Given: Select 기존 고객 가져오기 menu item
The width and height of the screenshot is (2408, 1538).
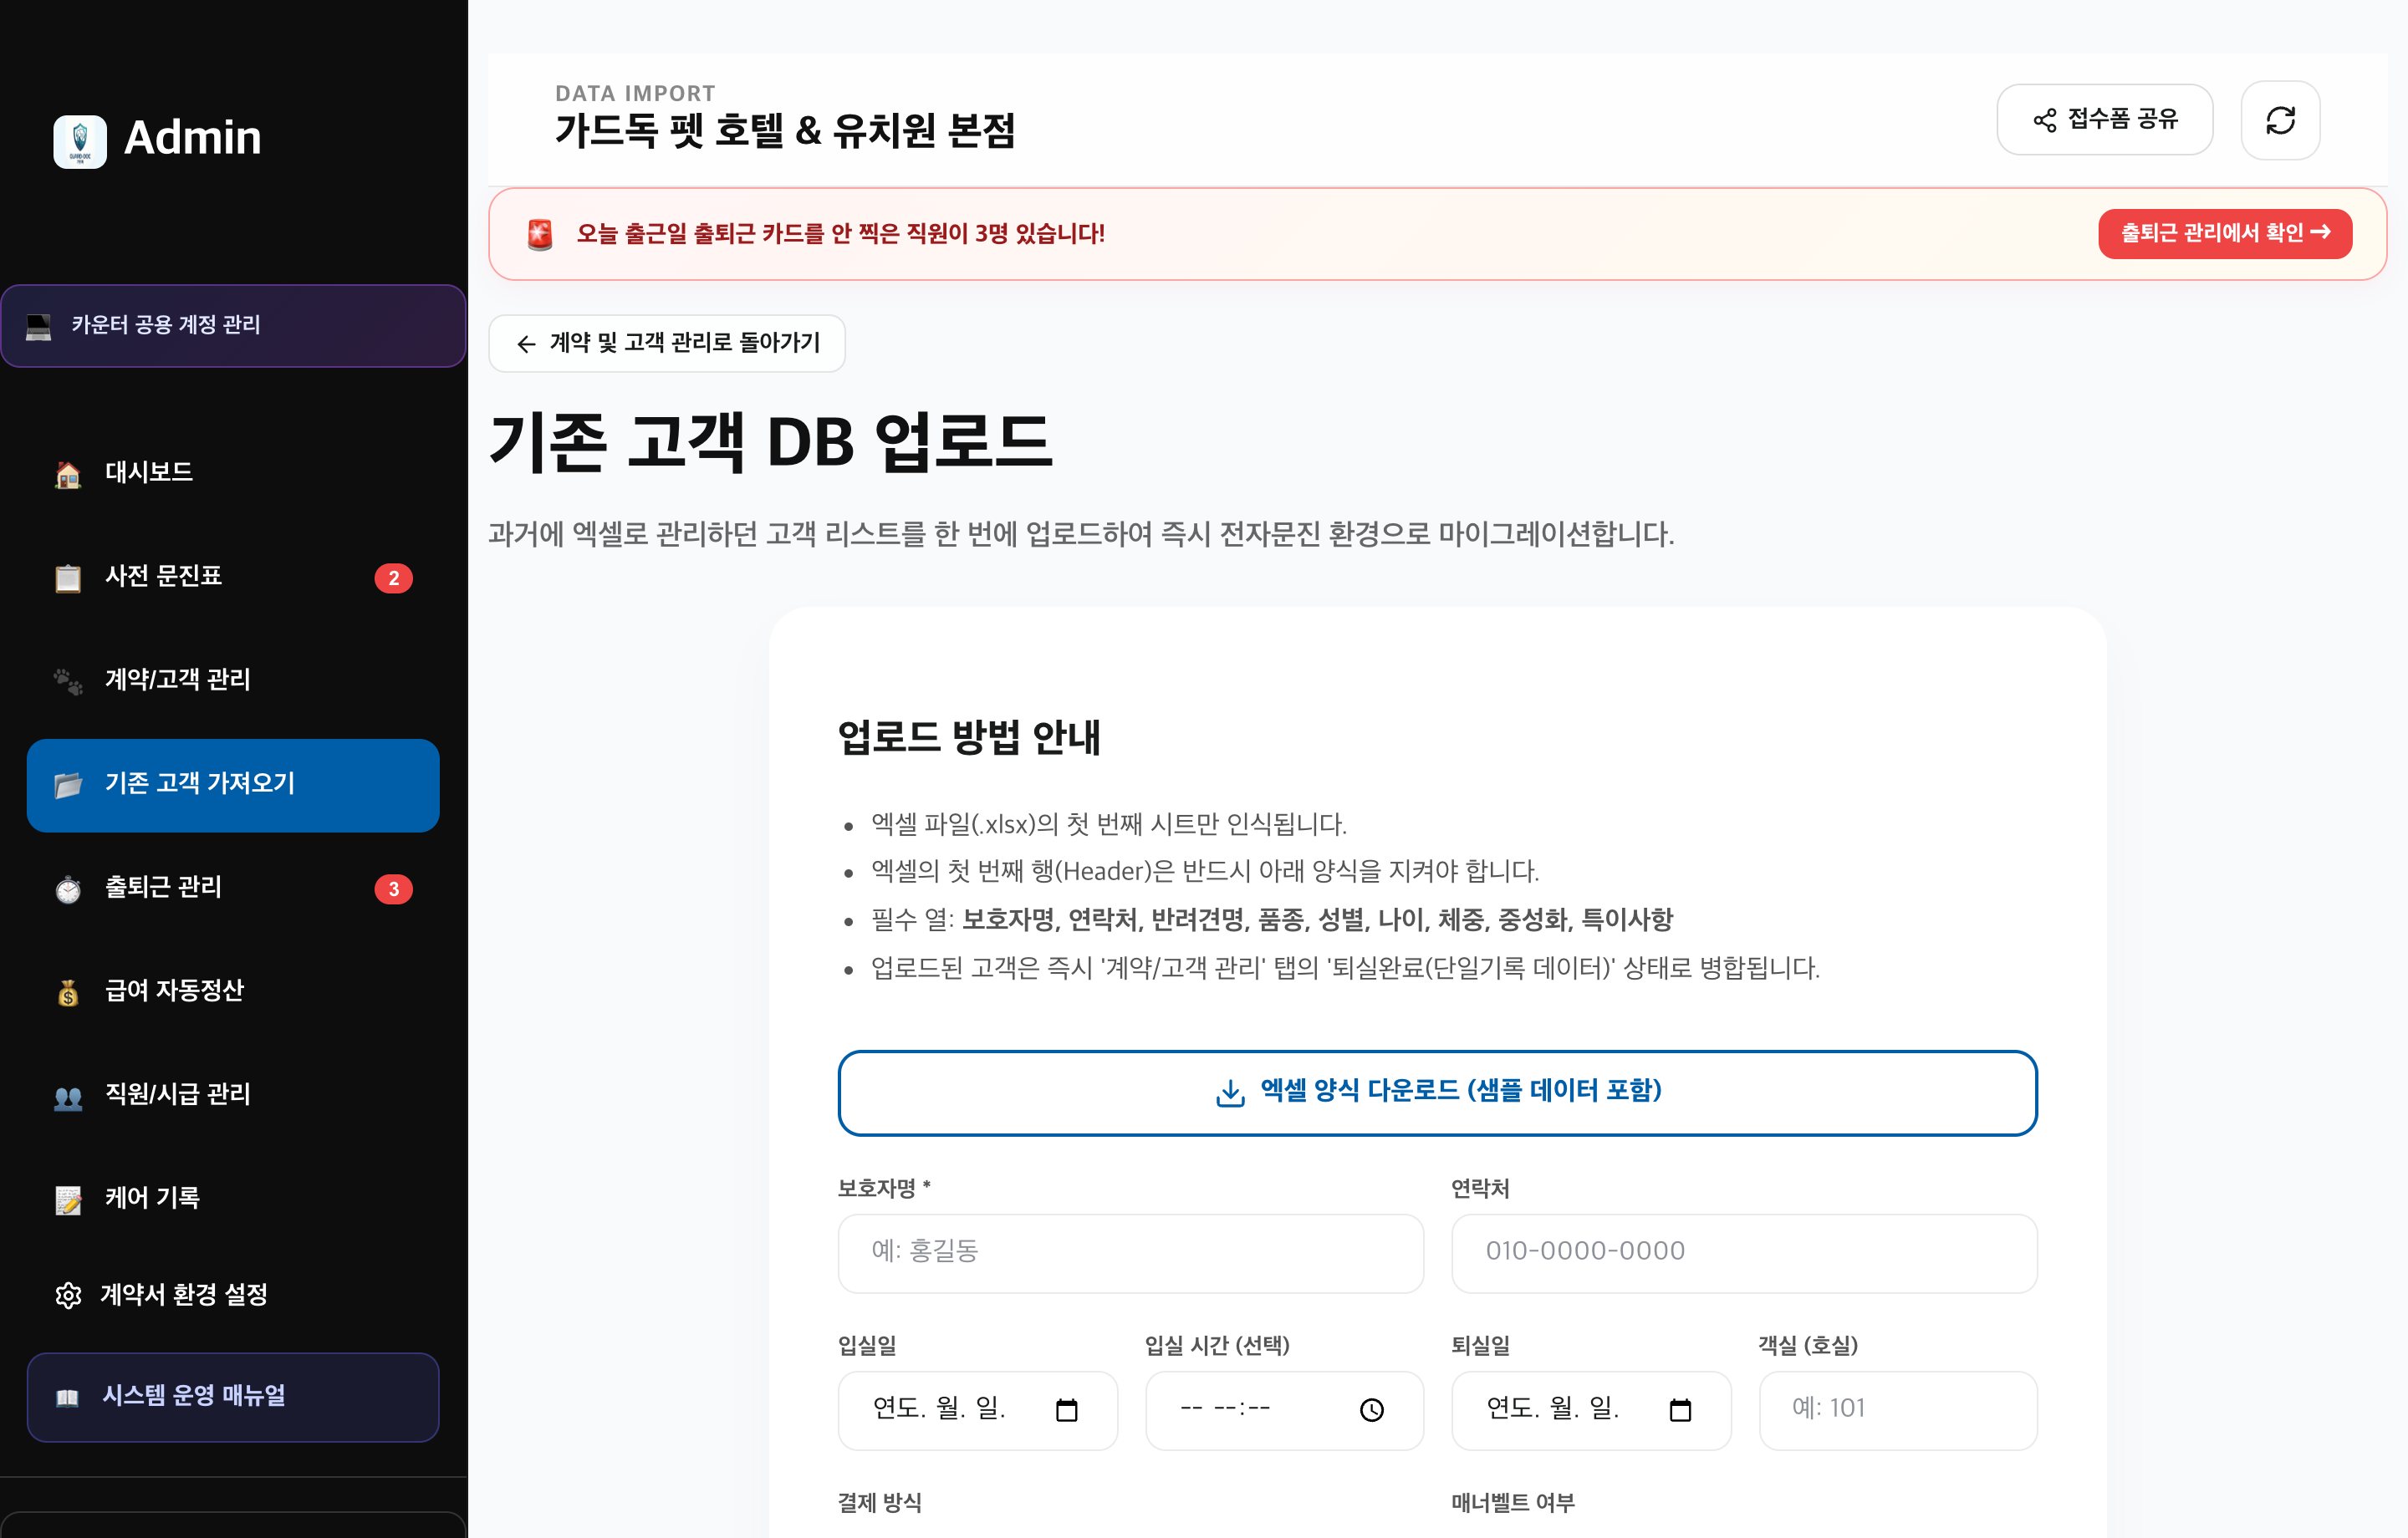Looking at the screenshot, I should coord(233,785).
